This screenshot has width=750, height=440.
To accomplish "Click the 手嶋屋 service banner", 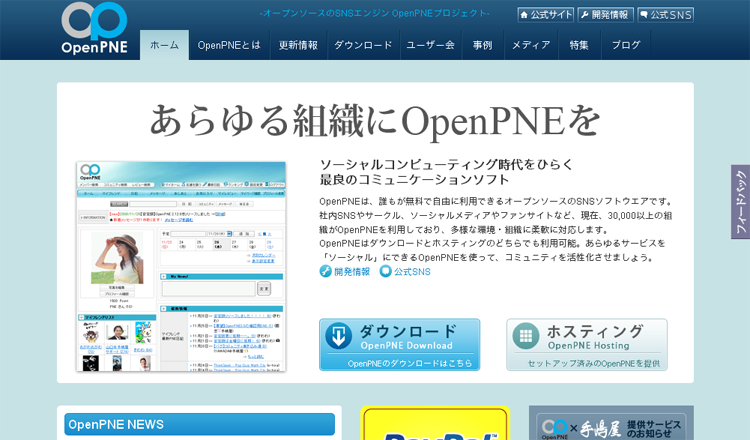I will [x=611, y=424].
